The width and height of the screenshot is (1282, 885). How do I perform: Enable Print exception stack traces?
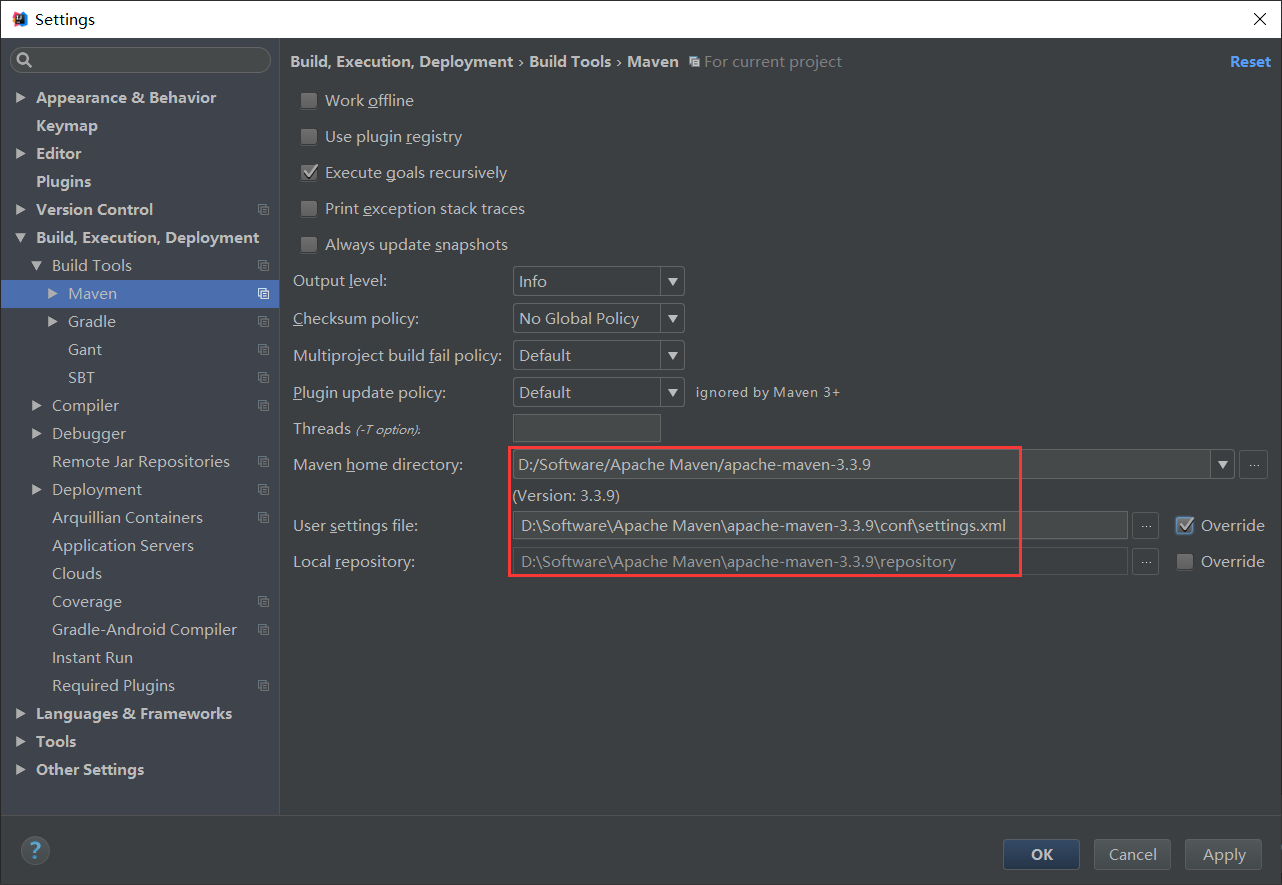[309, 209]
